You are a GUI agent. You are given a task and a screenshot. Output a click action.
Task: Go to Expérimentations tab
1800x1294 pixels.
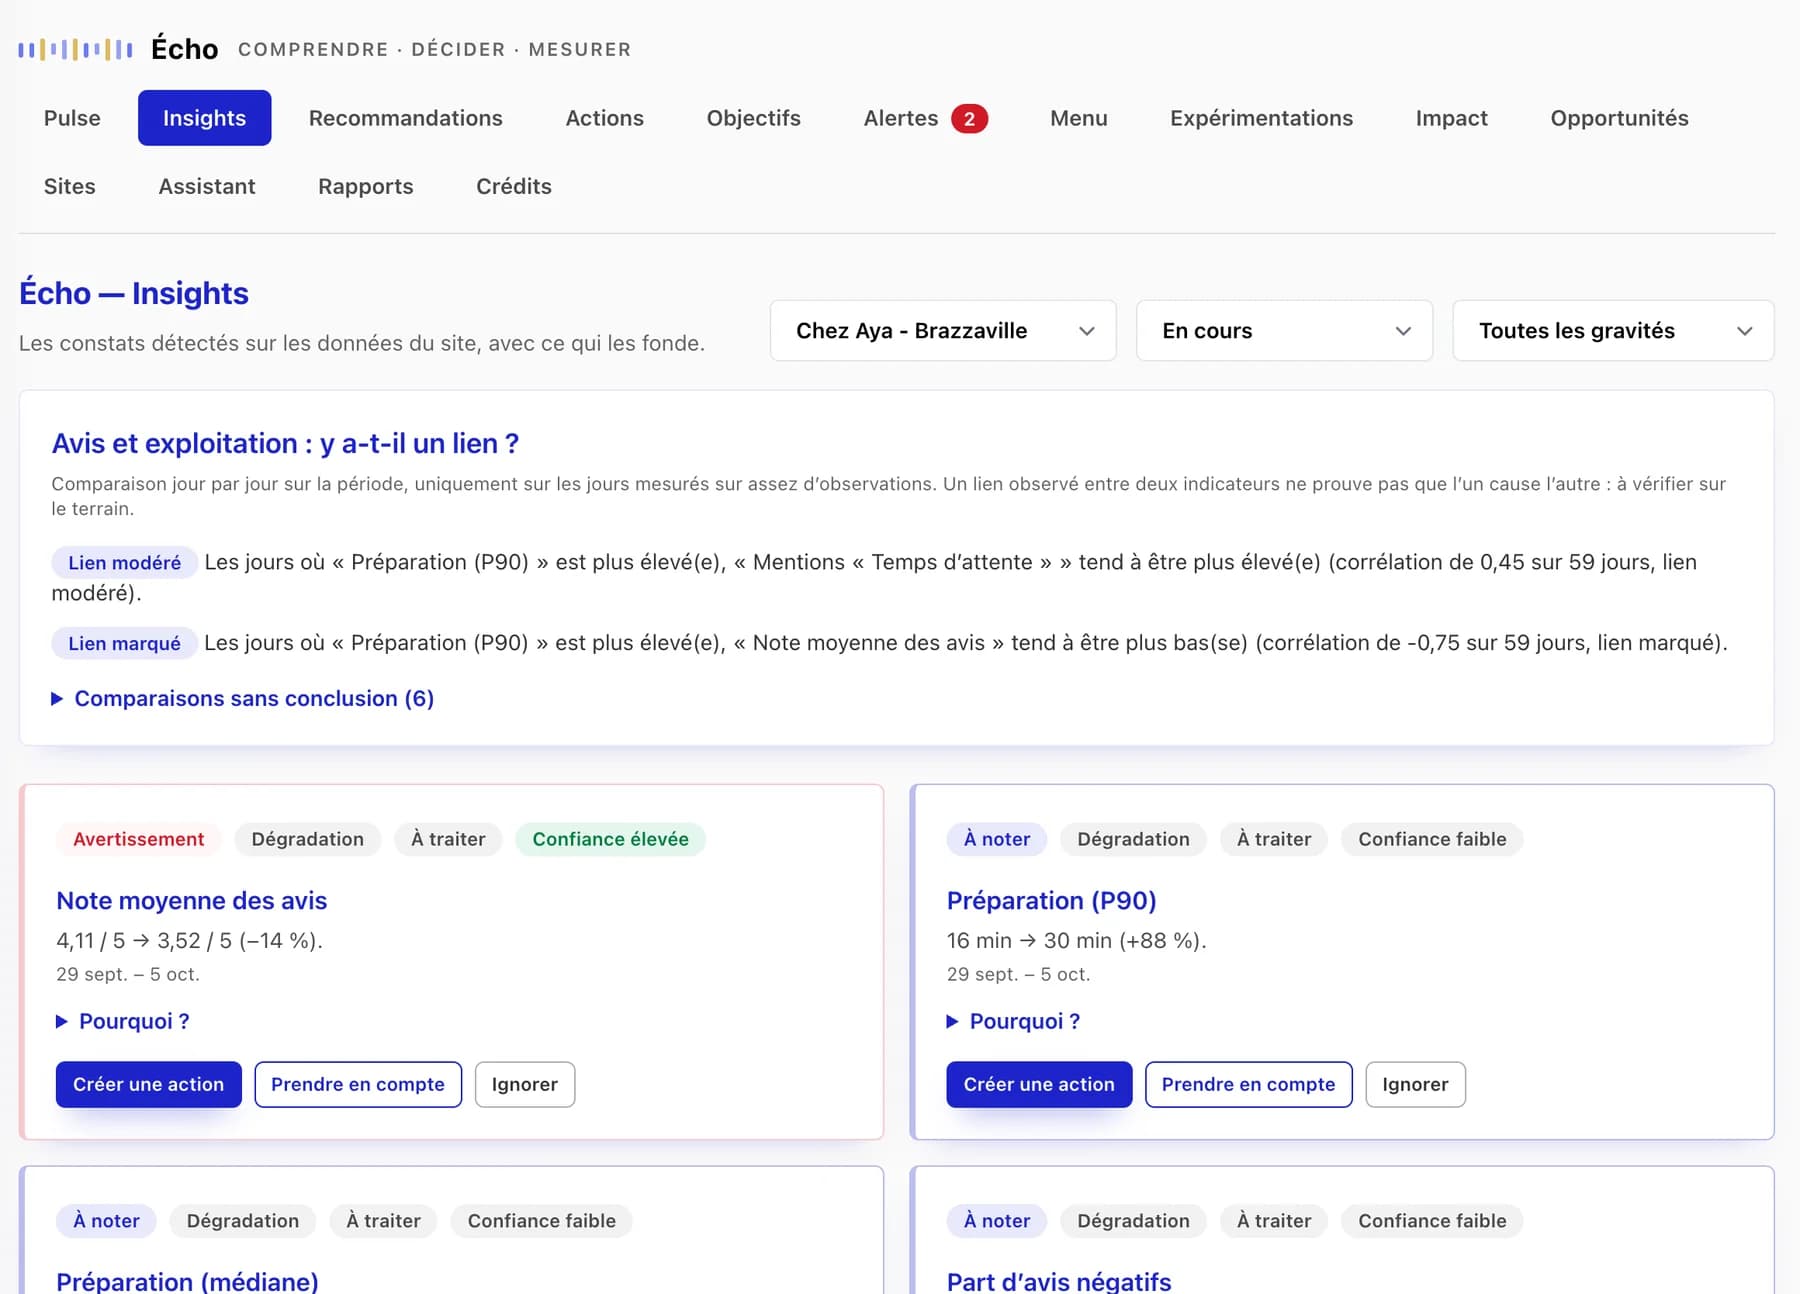pyautogui.click(x=1261, y=118)
